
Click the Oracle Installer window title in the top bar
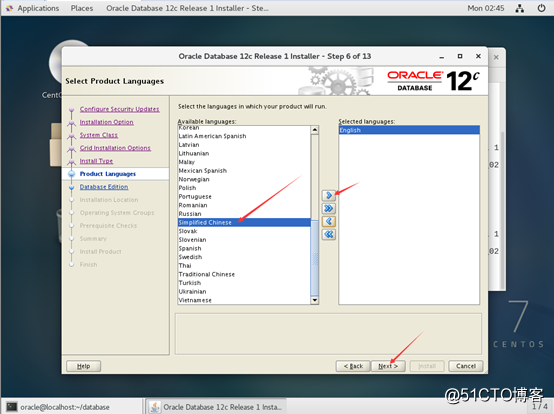[x=187, y=8]
